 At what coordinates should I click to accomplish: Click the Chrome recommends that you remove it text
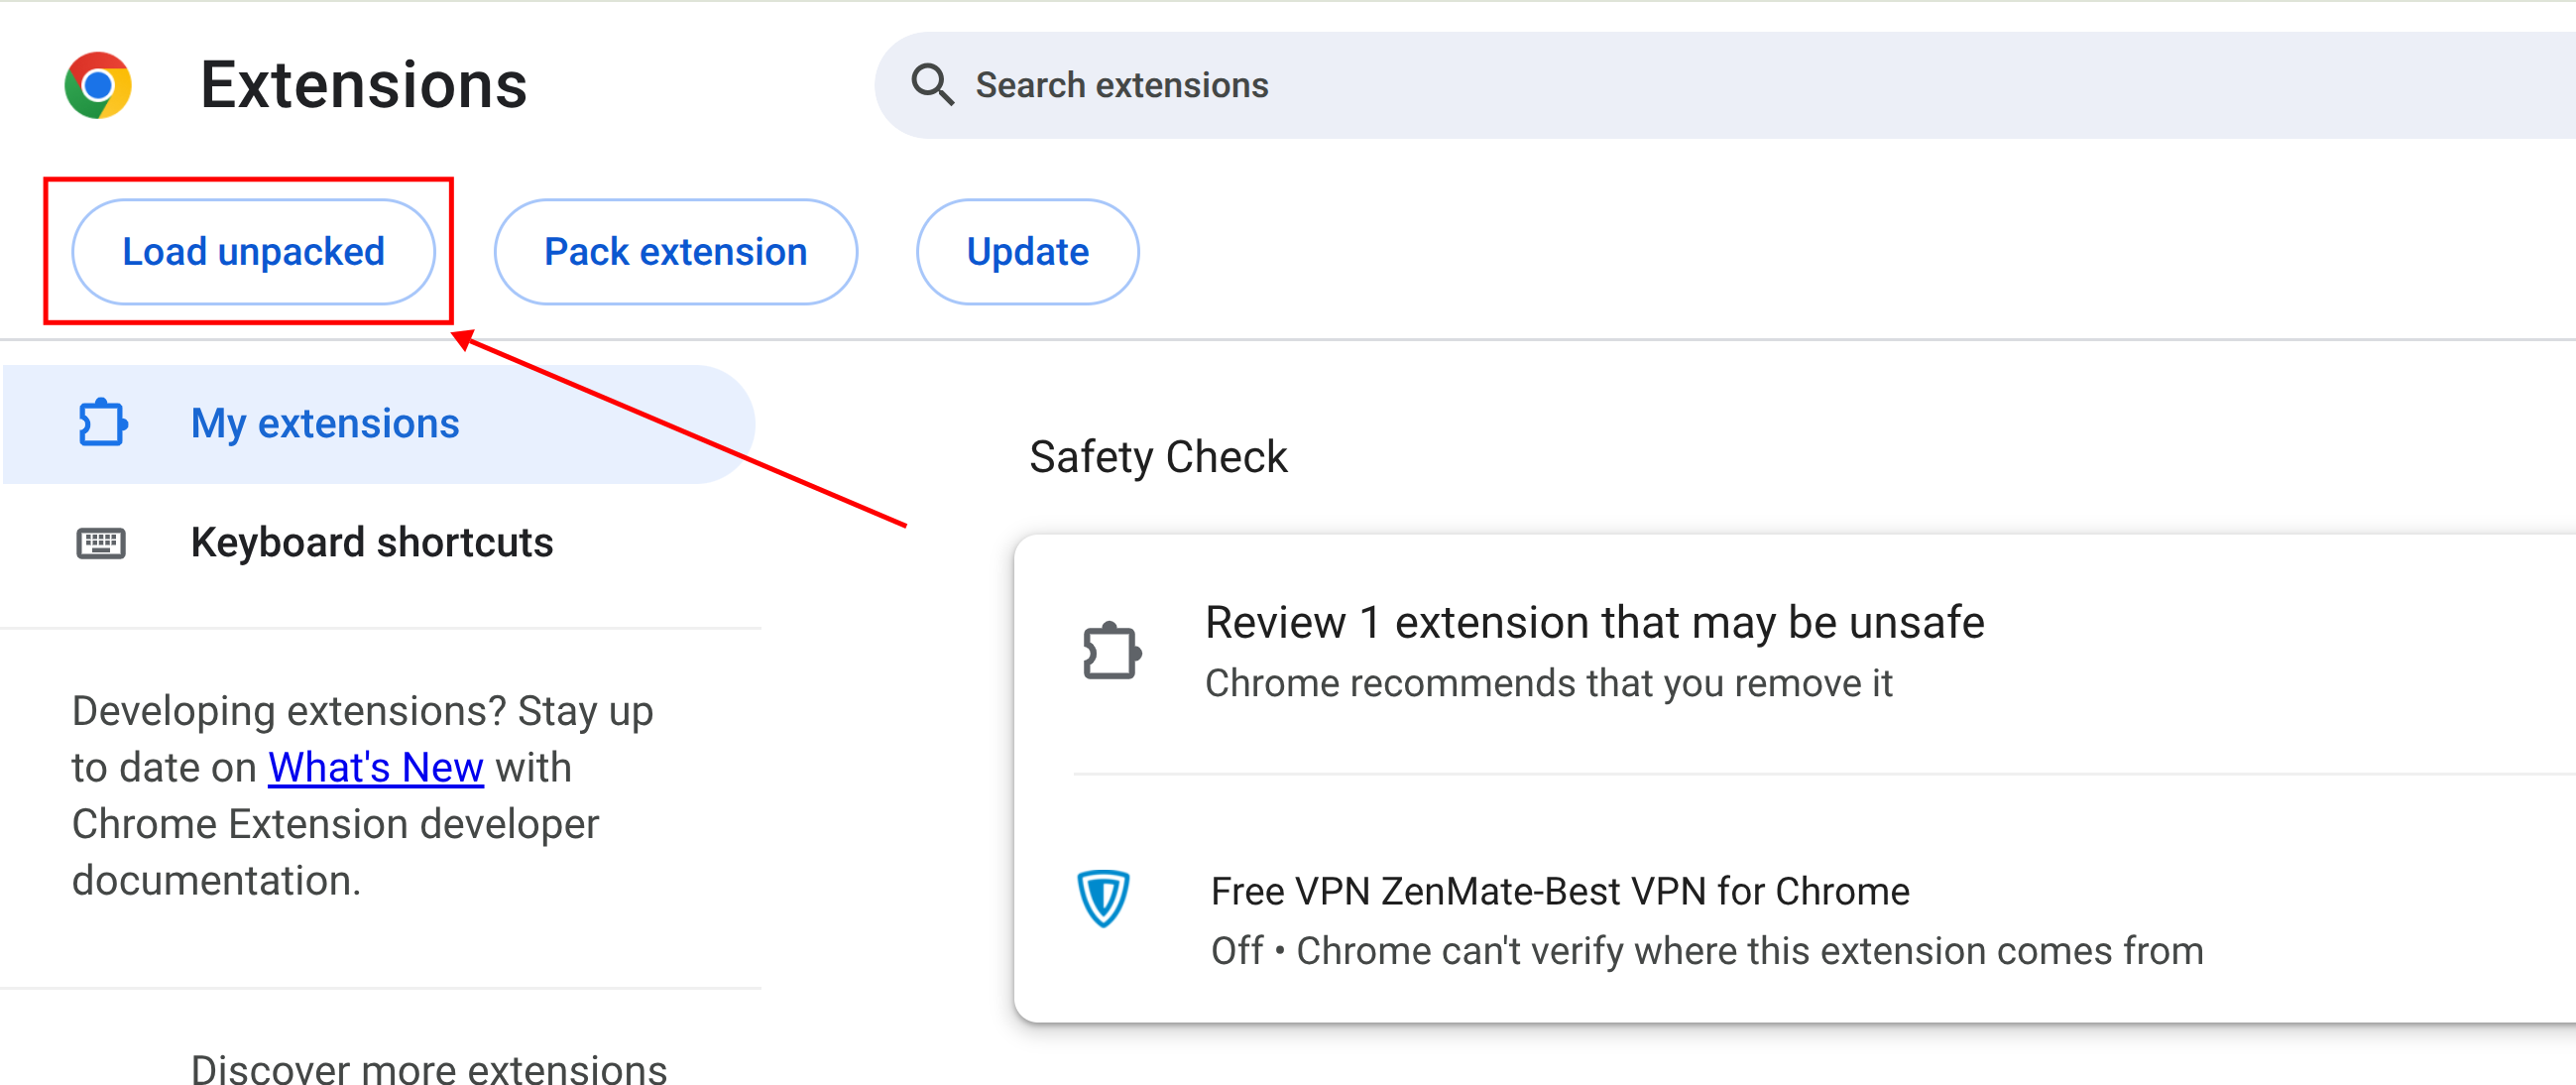tap(1548, 684)
